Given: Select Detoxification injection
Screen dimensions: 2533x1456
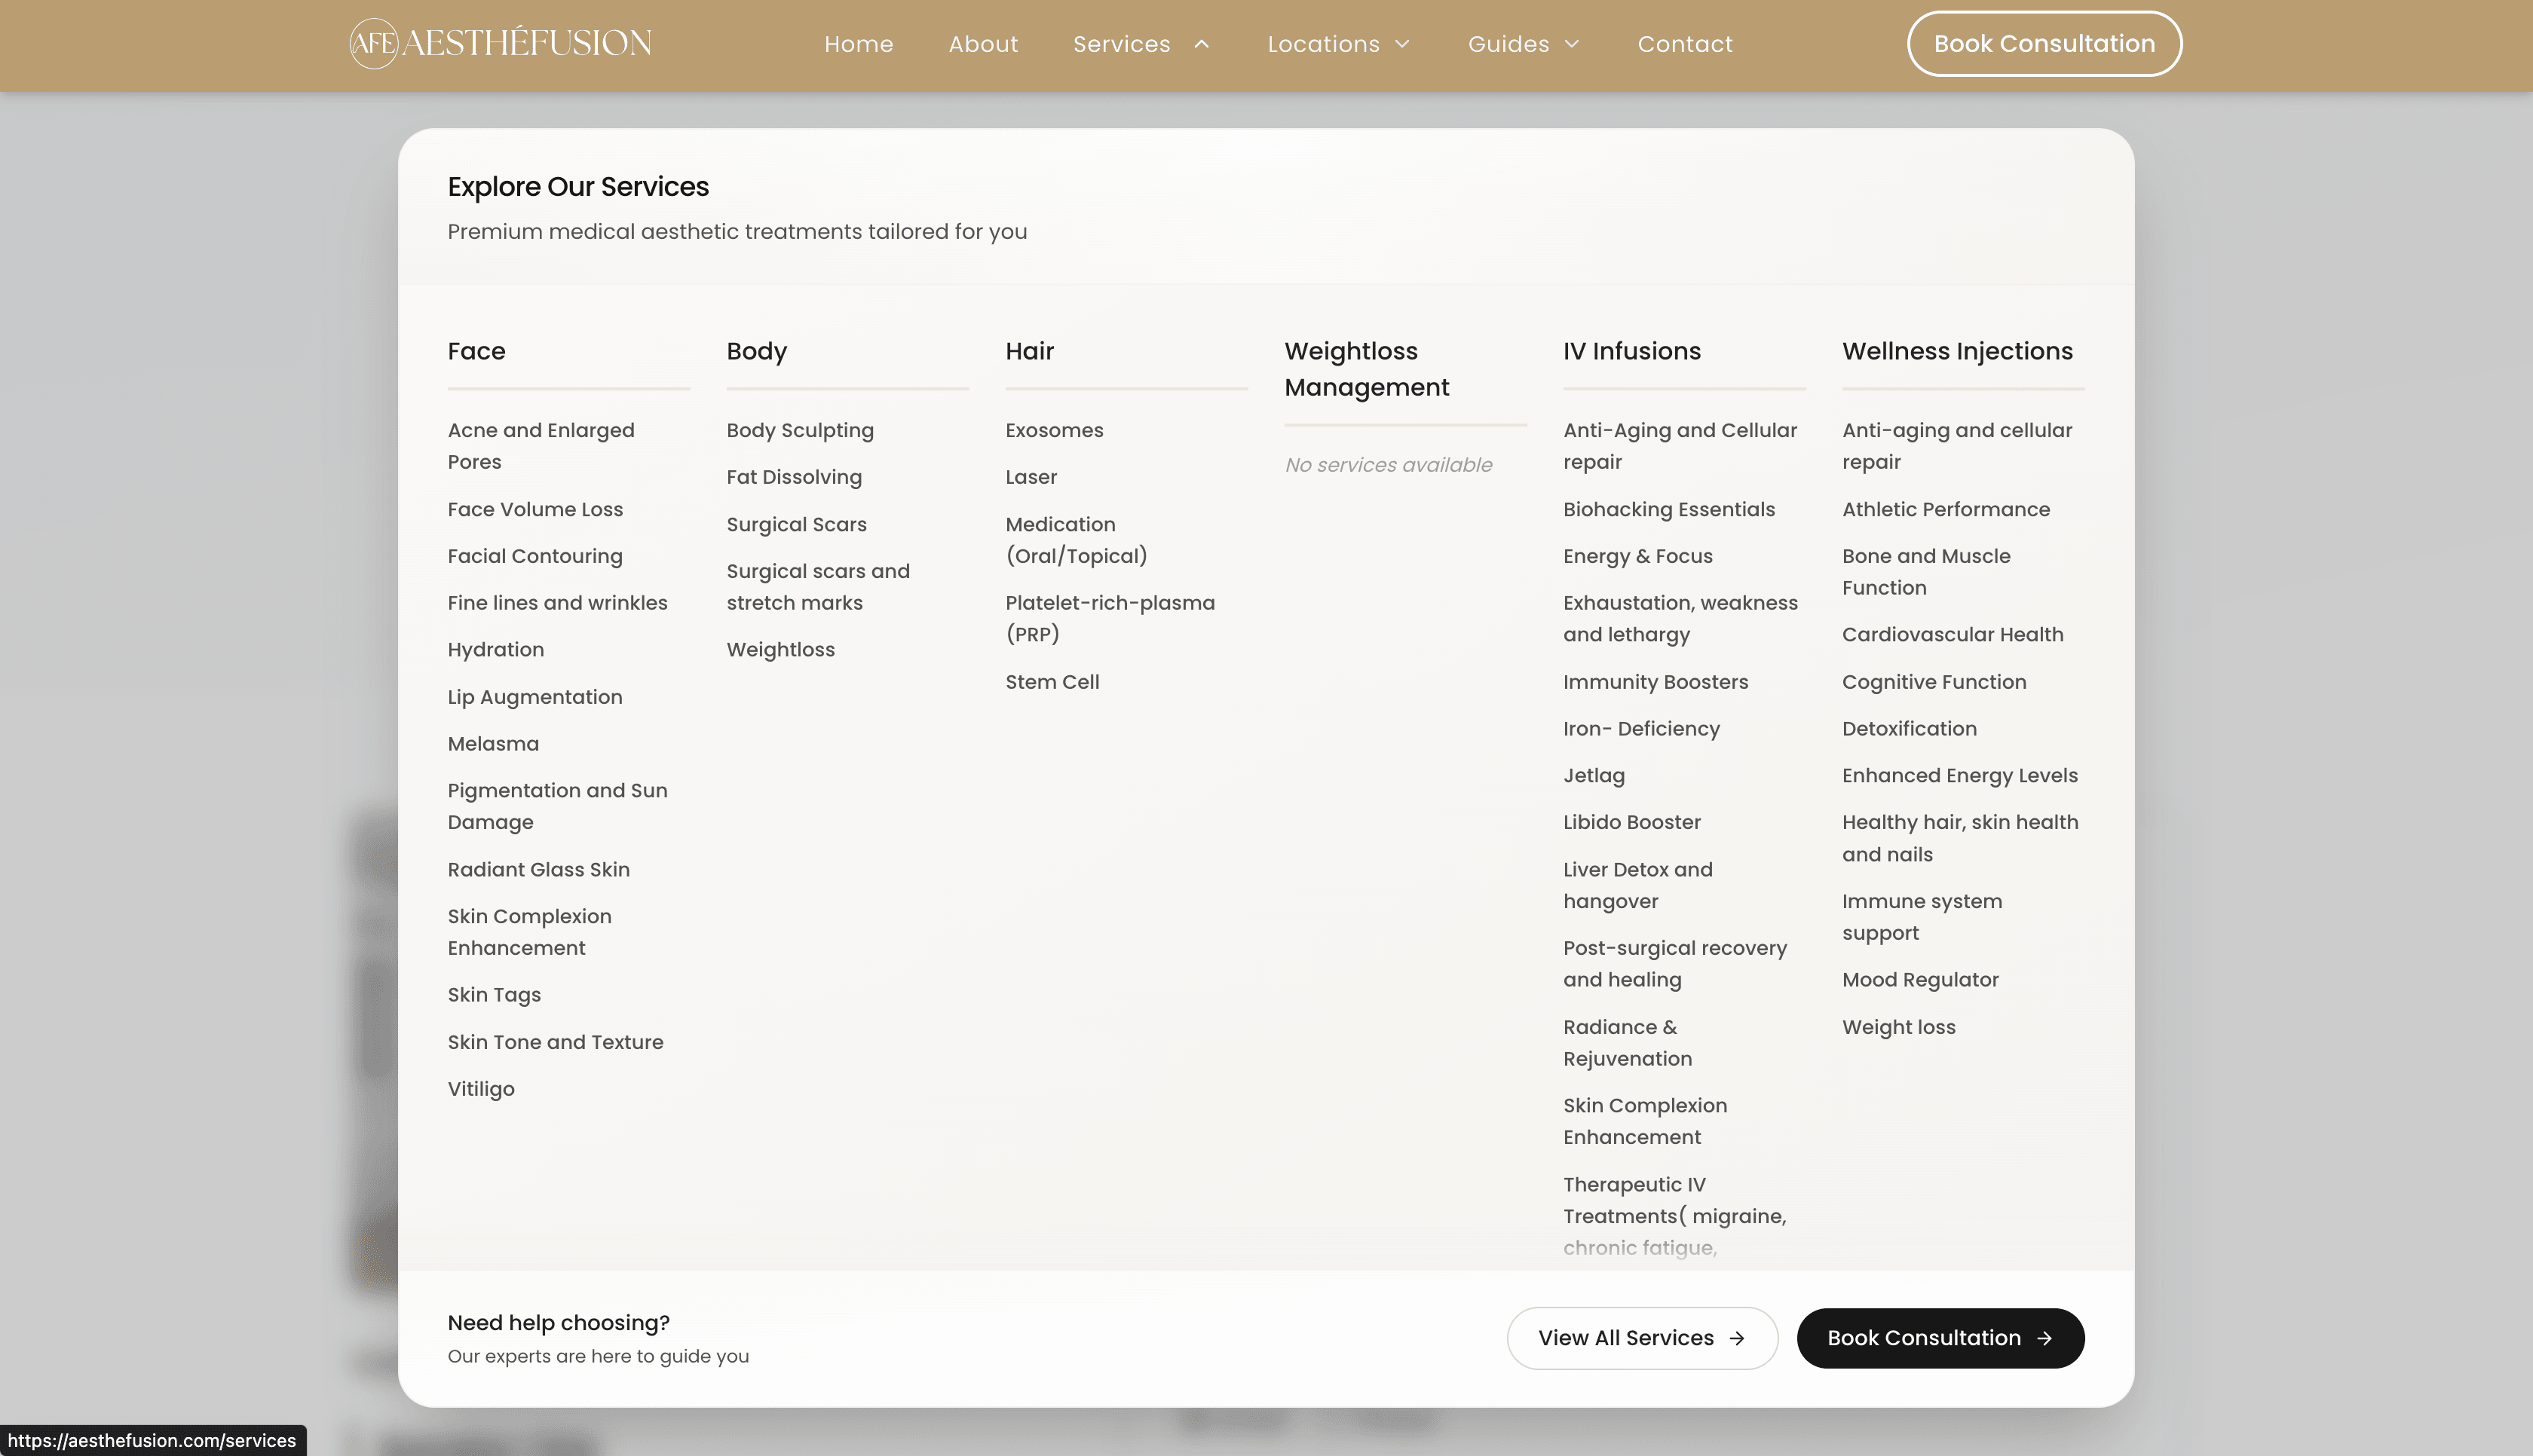Looking at the screenshot, I should click(1909, 729).
